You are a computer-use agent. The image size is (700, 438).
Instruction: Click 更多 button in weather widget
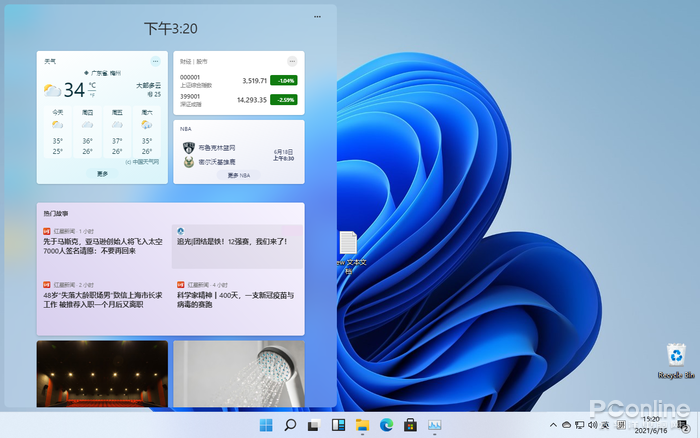[x=102, y=173]
